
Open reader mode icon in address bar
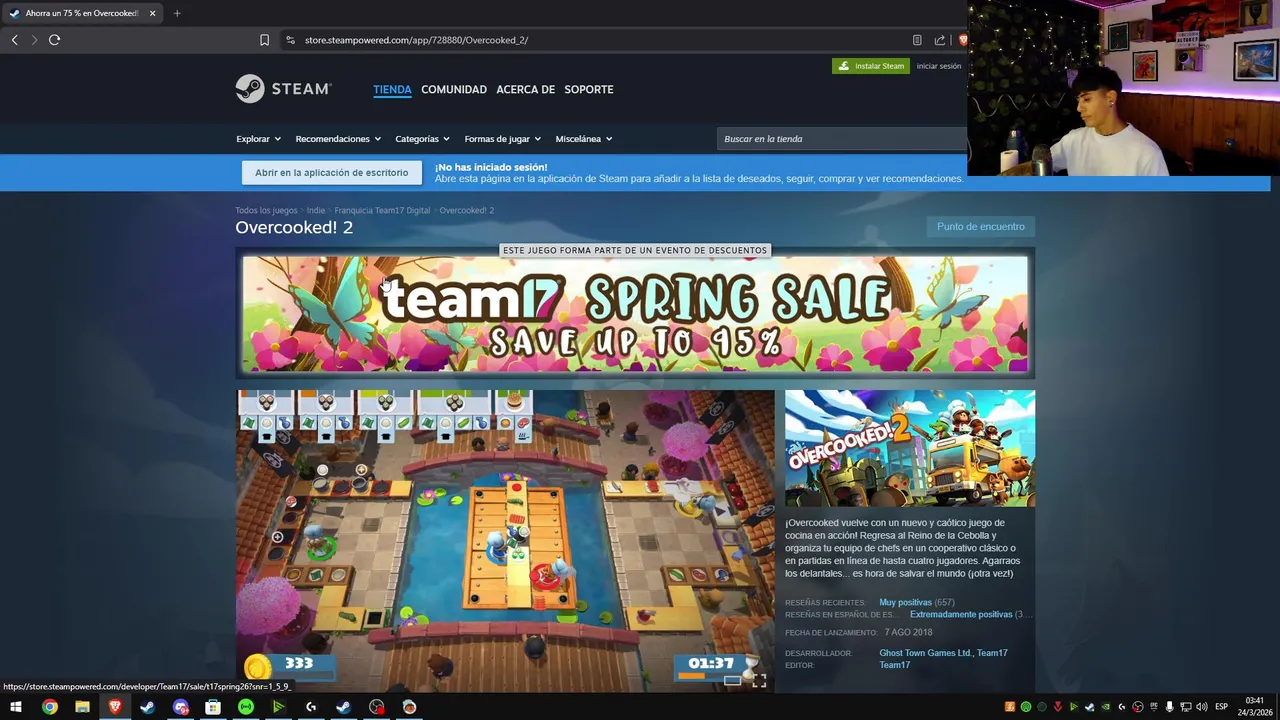(x=917, y=40)
